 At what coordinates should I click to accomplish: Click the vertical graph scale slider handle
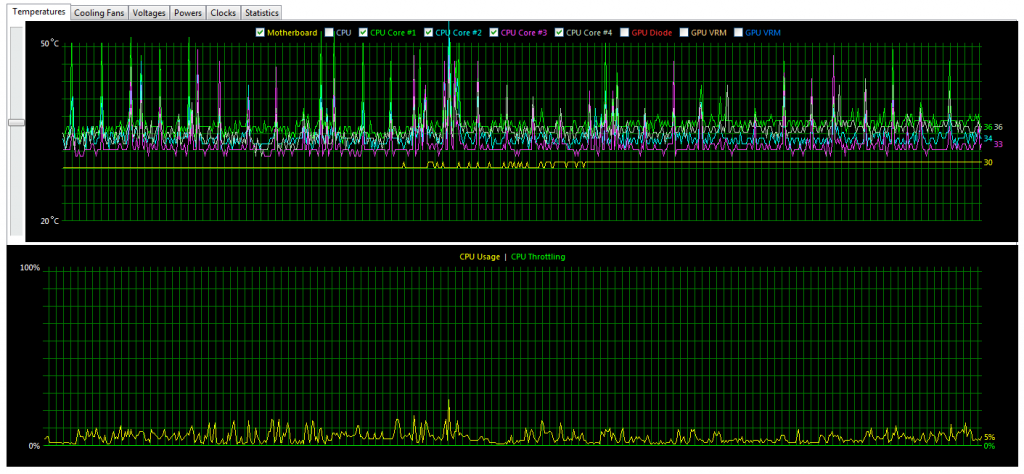point(16,122)
